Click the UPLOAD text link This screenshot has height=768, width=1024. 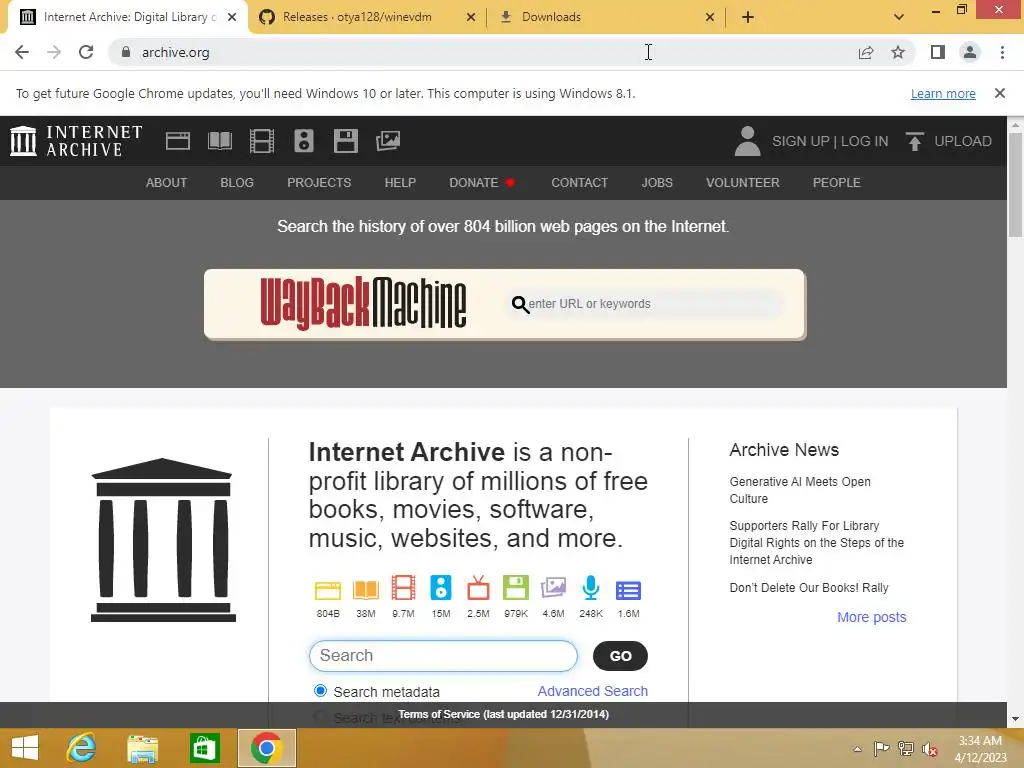tap(963, 141)
